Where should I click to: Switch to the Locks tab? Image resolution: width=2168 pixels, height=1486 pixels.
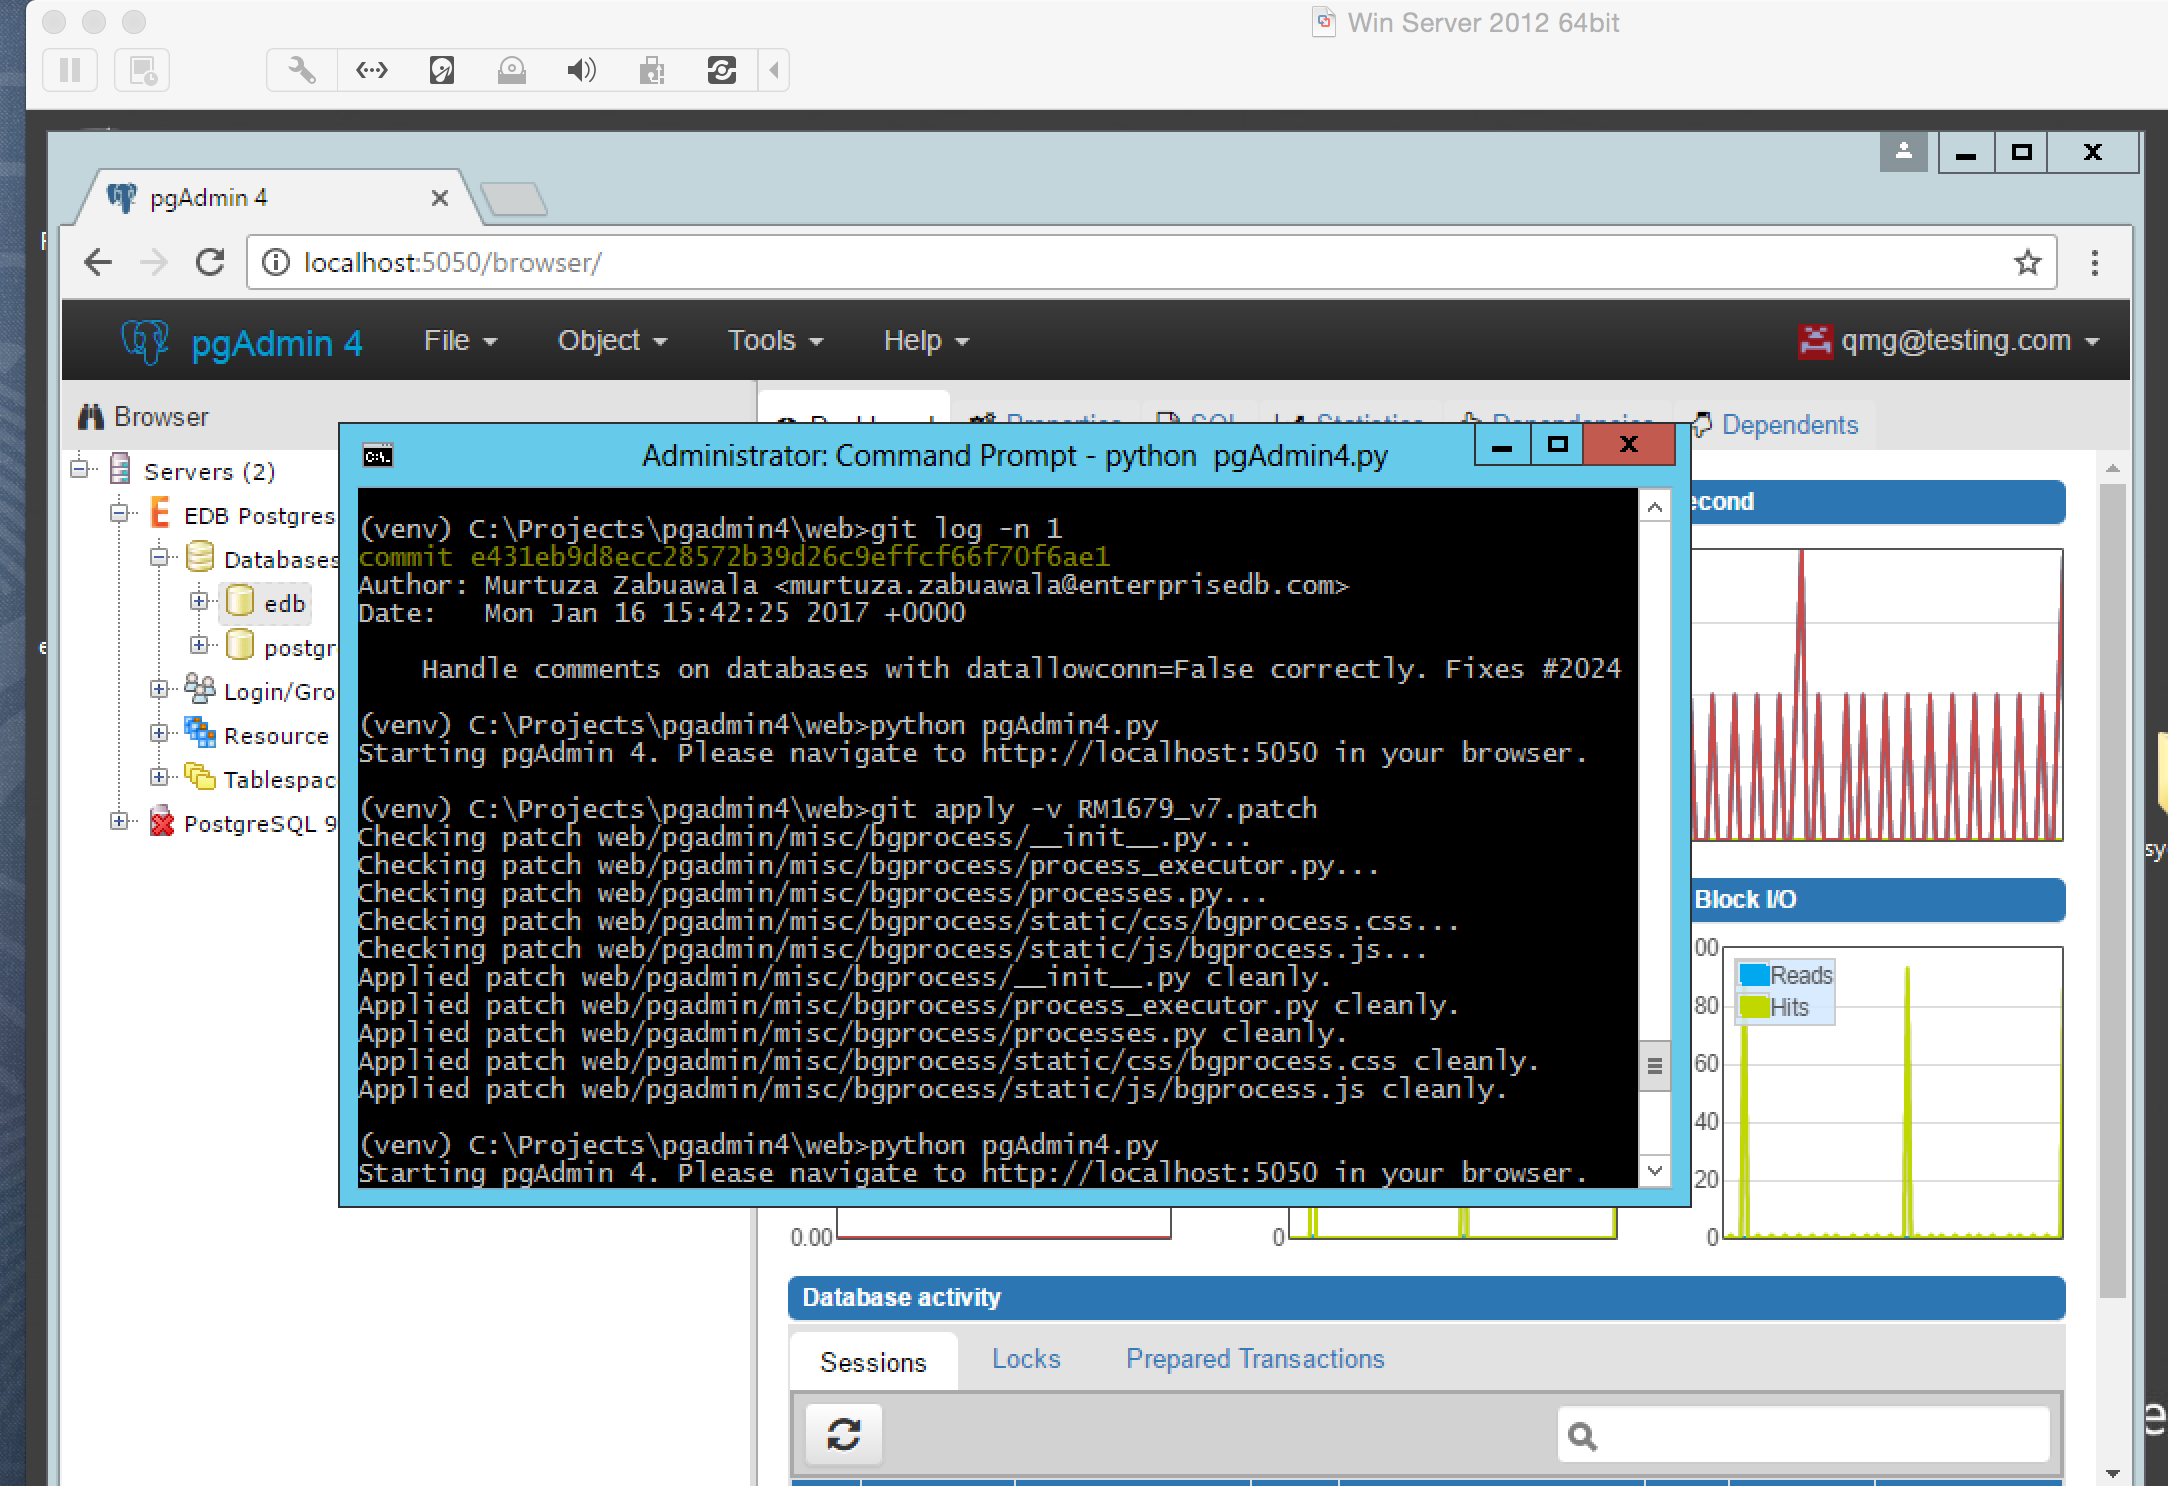point(1025,1359)
